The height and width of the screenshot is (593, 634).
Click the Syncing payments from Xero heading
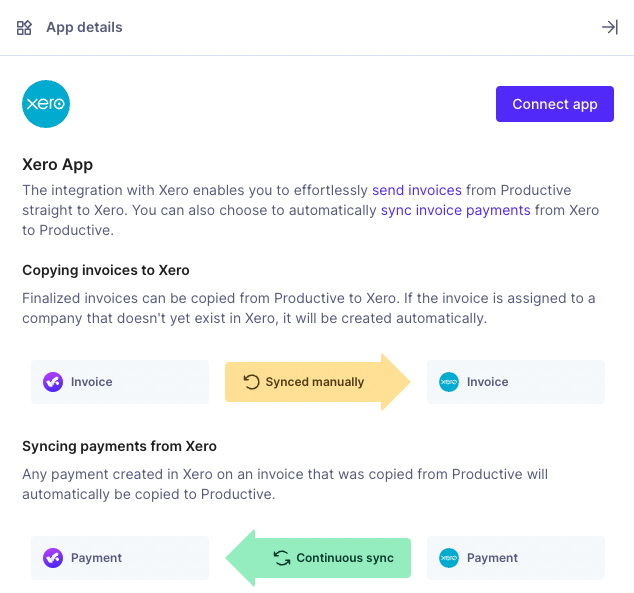click(x=119, y=446)
